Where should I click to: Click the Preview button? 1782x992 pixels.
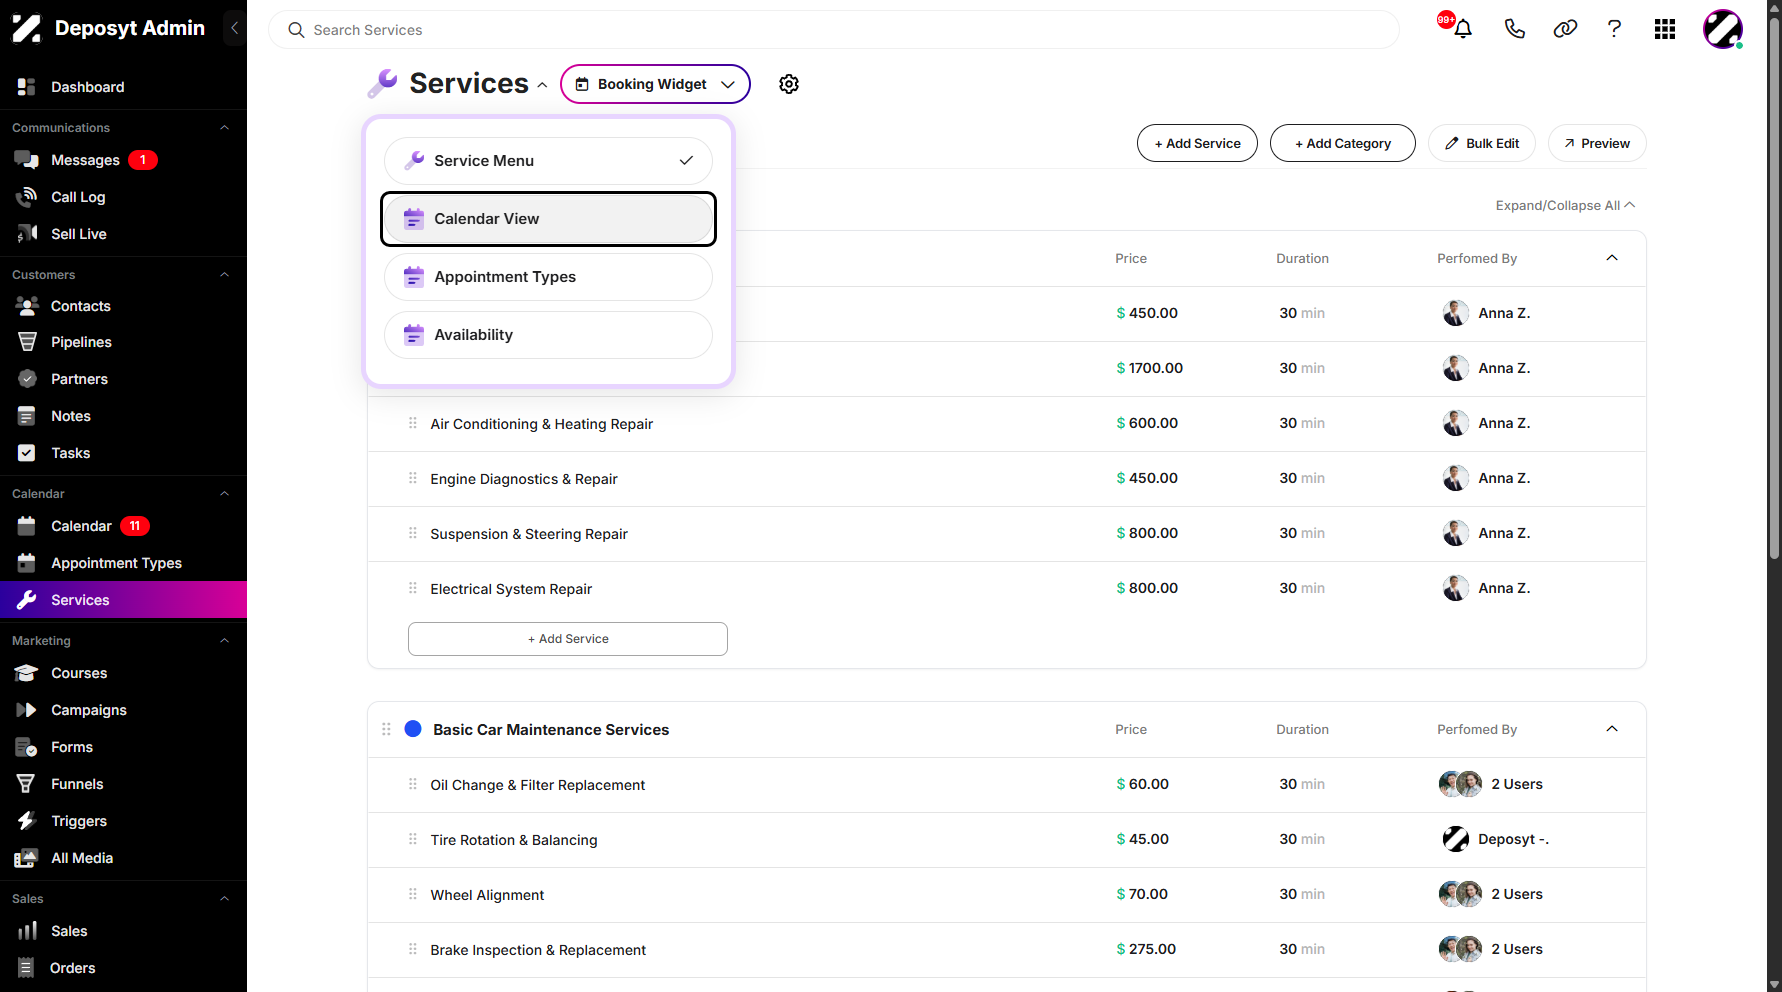click(1597, 143)
